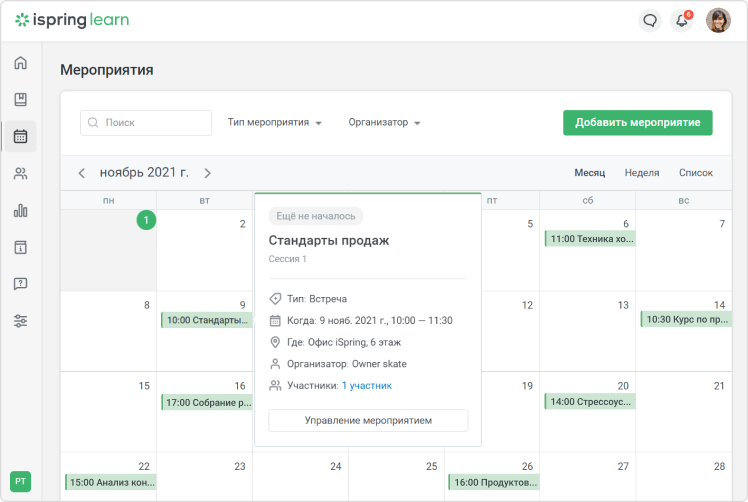This screenshot has width=748, height=502.
Task: Switch to Неделя view
Action: 641,173
